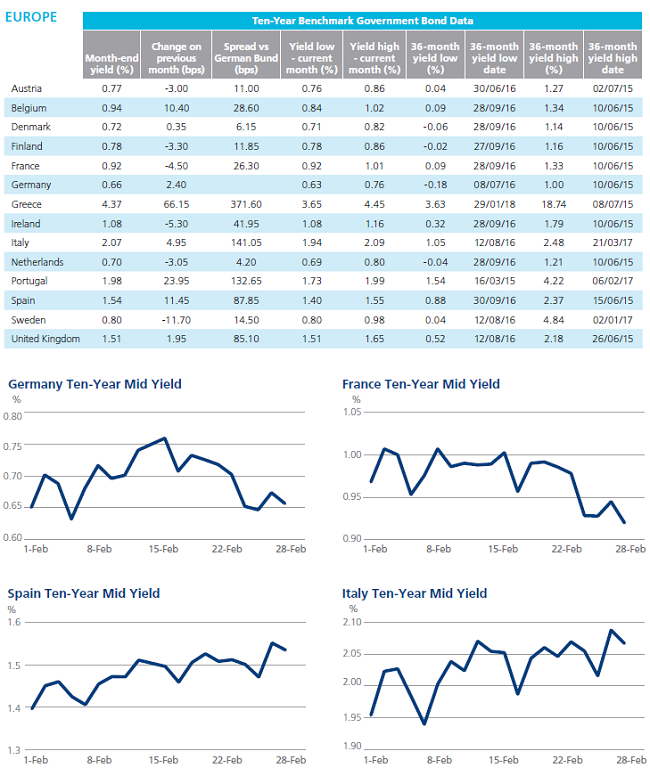The image size is (650, 784).
Task: Select the Greece row label
Action: tap(26, 204)
